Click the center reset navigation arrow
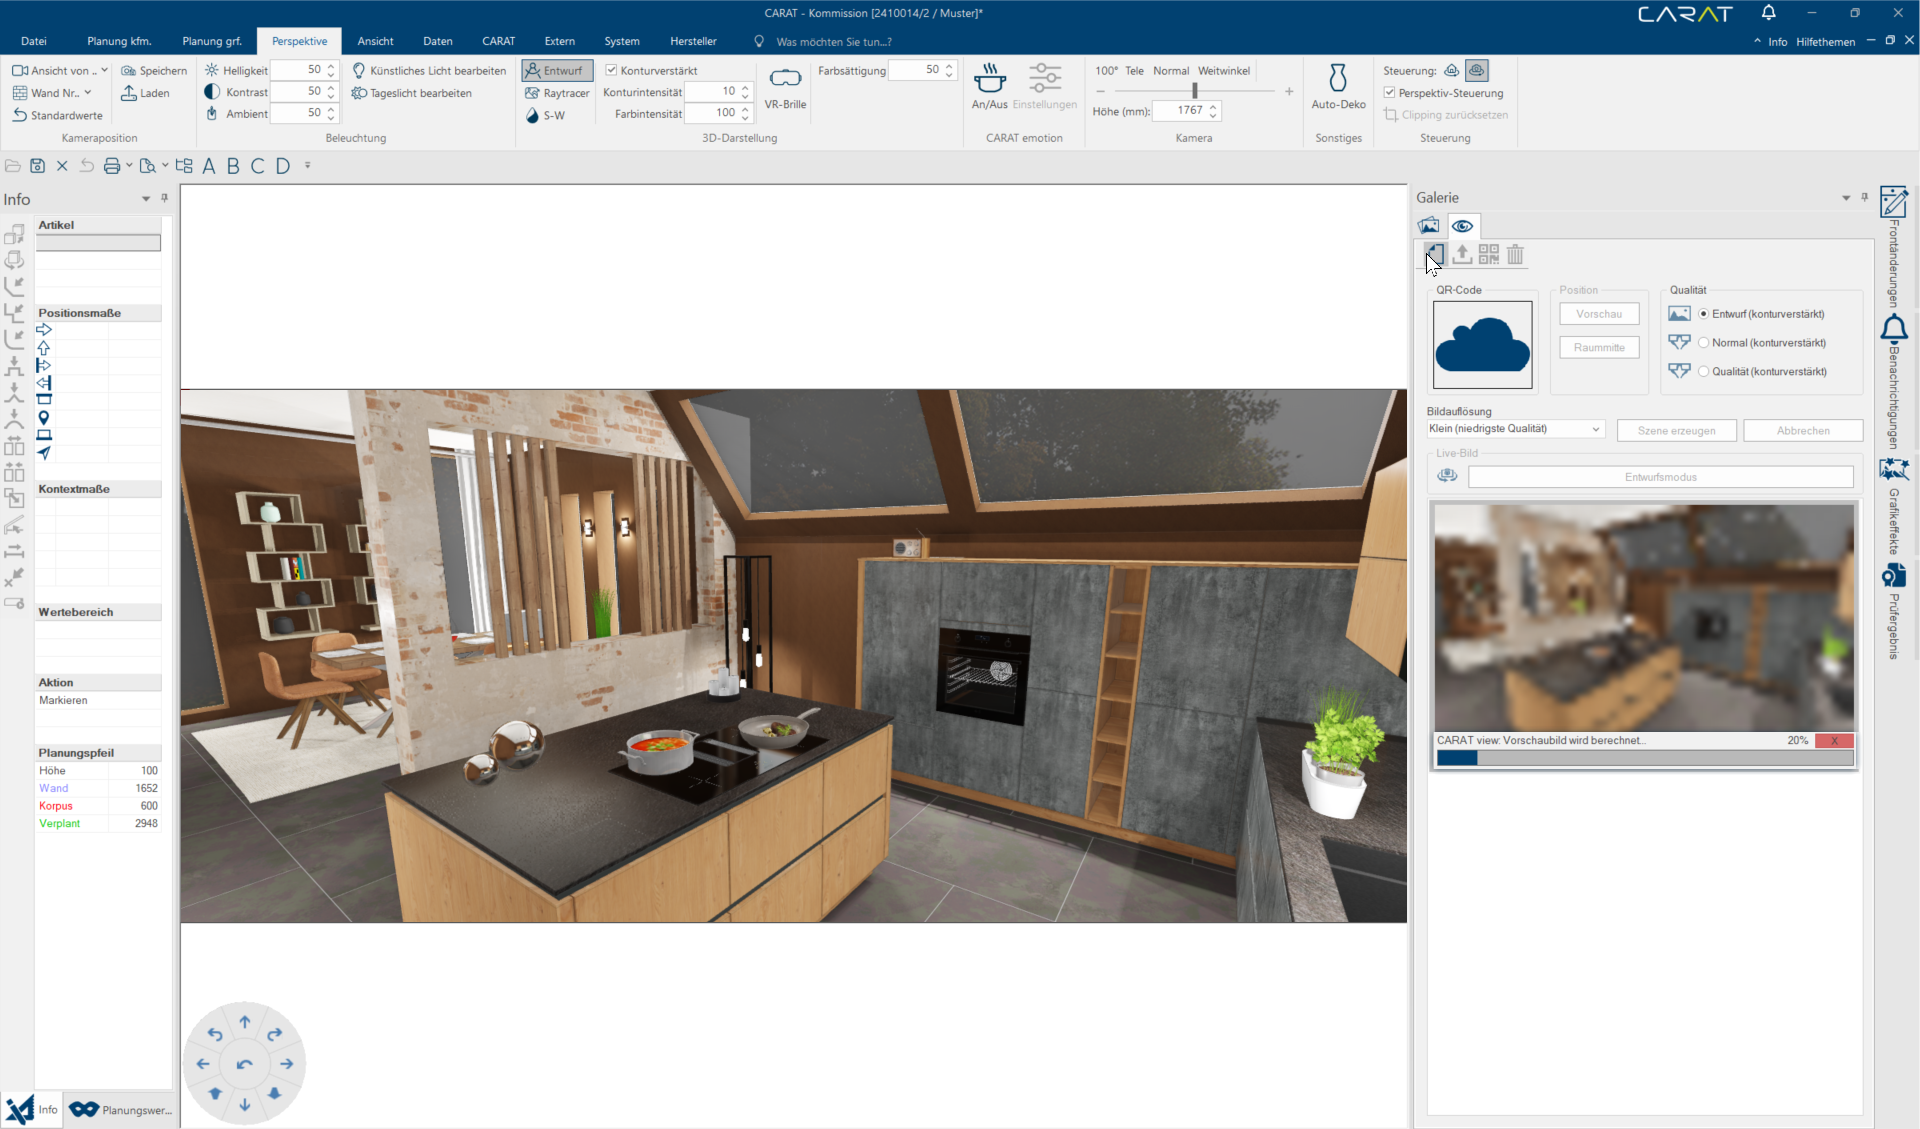 pyautogui.click(x=245, y=1064)
